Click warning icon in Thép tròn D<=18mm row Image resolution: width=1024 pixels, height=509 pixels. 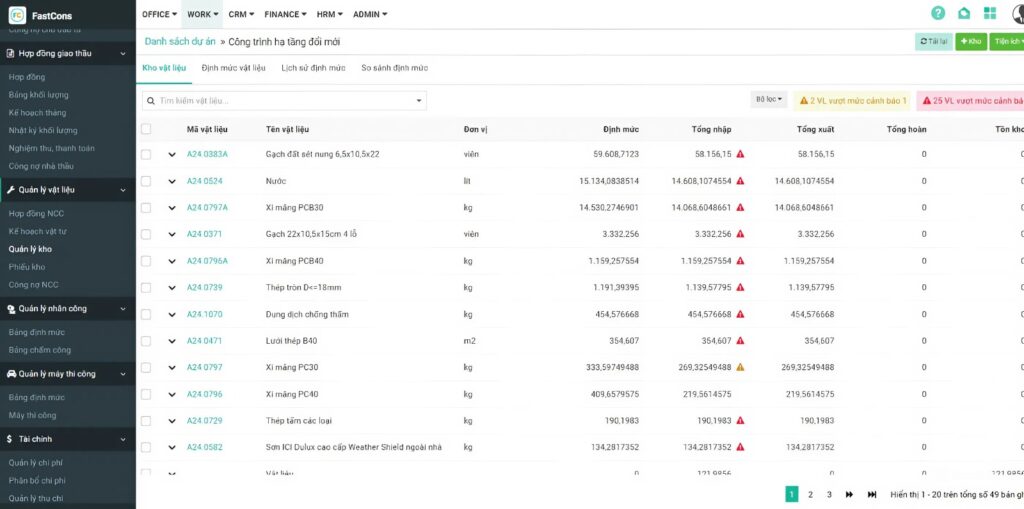[x=740, y=287]
